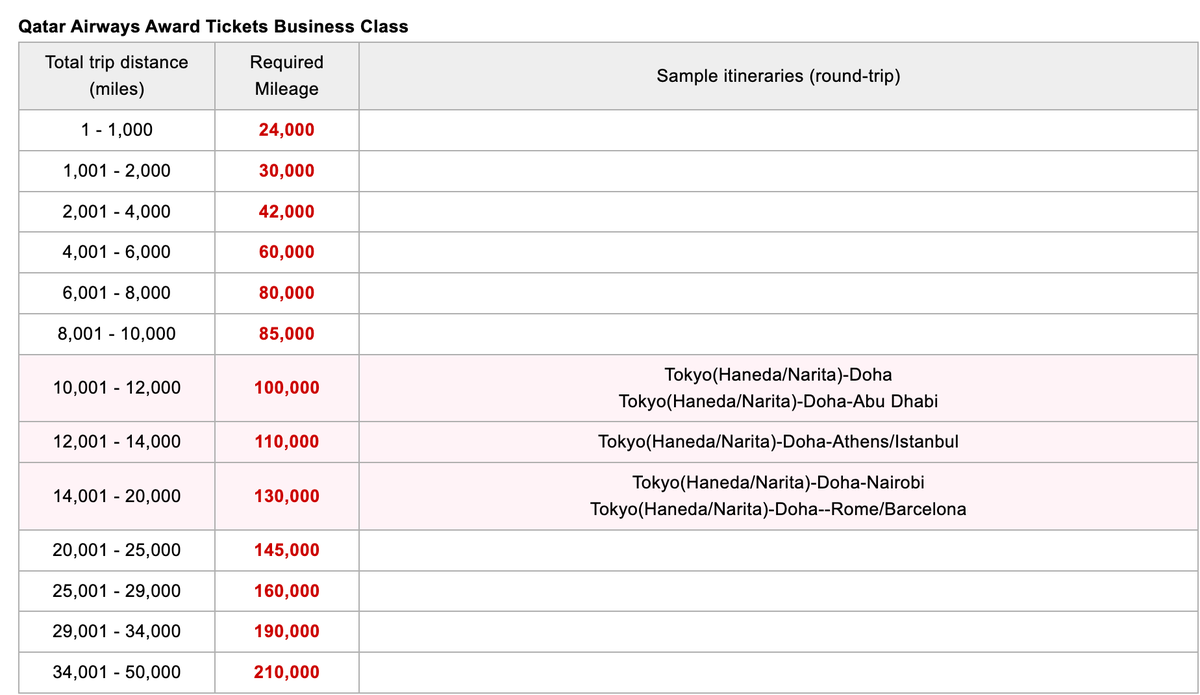The image size is (1200, 695).
Task: Select the 210,000 mileage value
Action: pos(287,672)
